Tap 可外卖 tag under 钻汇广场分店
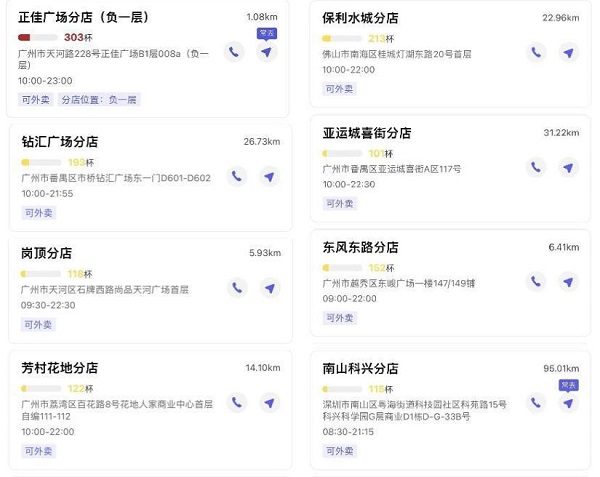This screenshot has height=477, width=600. point(39,212)
